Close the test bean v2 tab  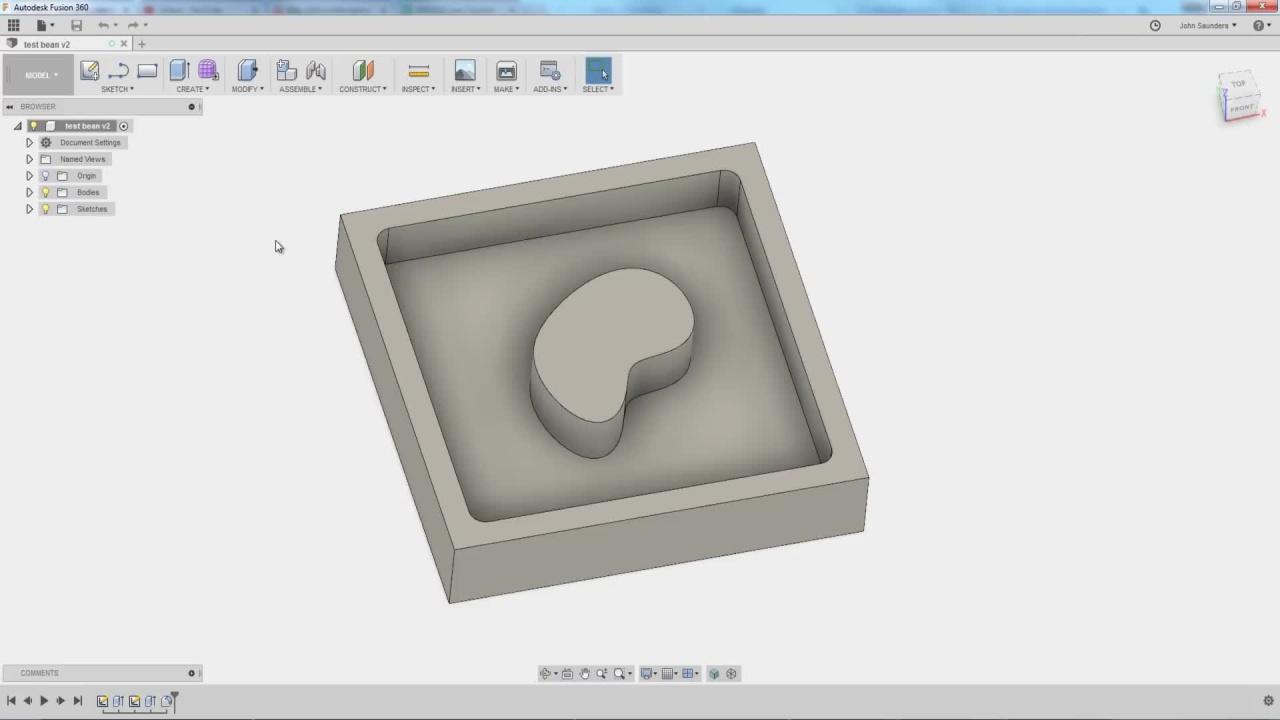pos(124,44)
